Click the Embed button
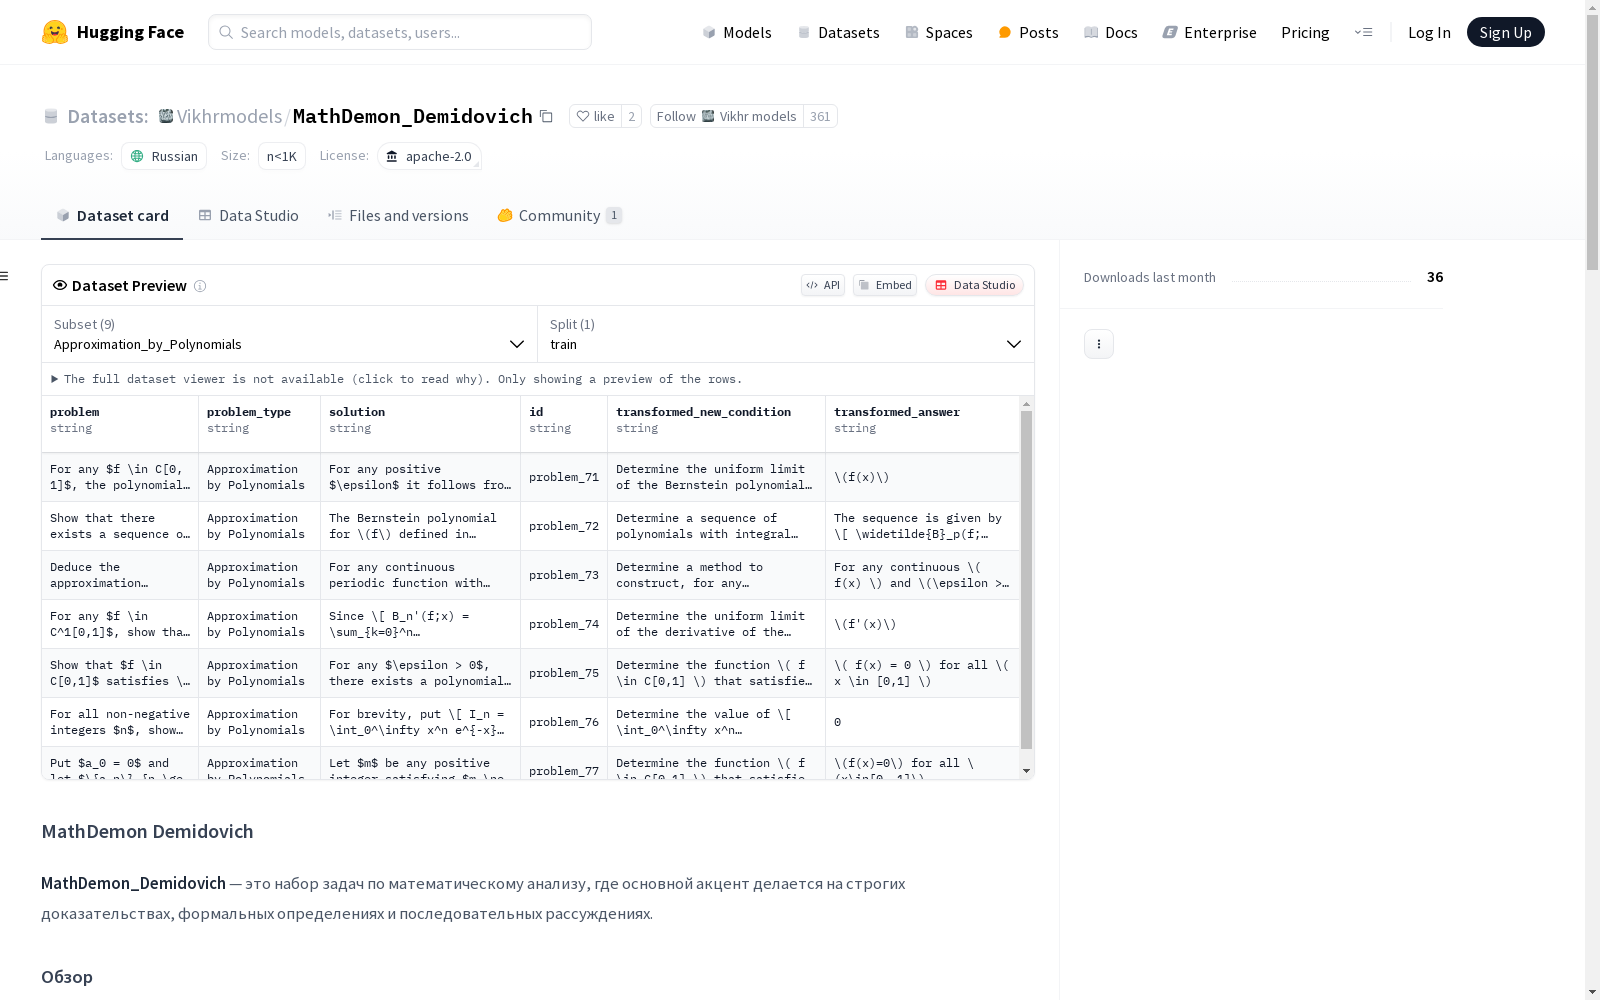This screenshot has width=1600, height=1000. point(885,285)
